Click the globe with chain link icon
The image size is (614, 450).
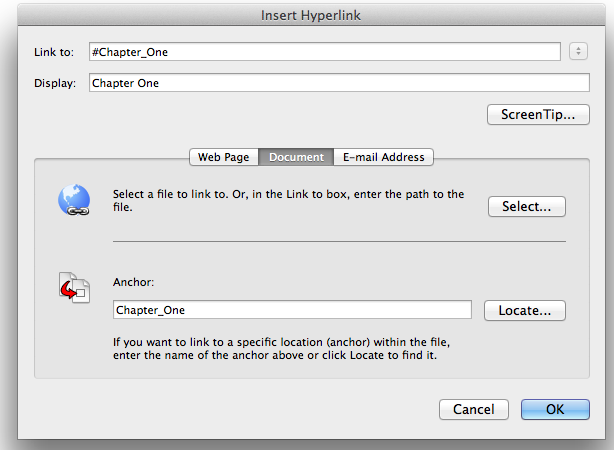point(74,200)
